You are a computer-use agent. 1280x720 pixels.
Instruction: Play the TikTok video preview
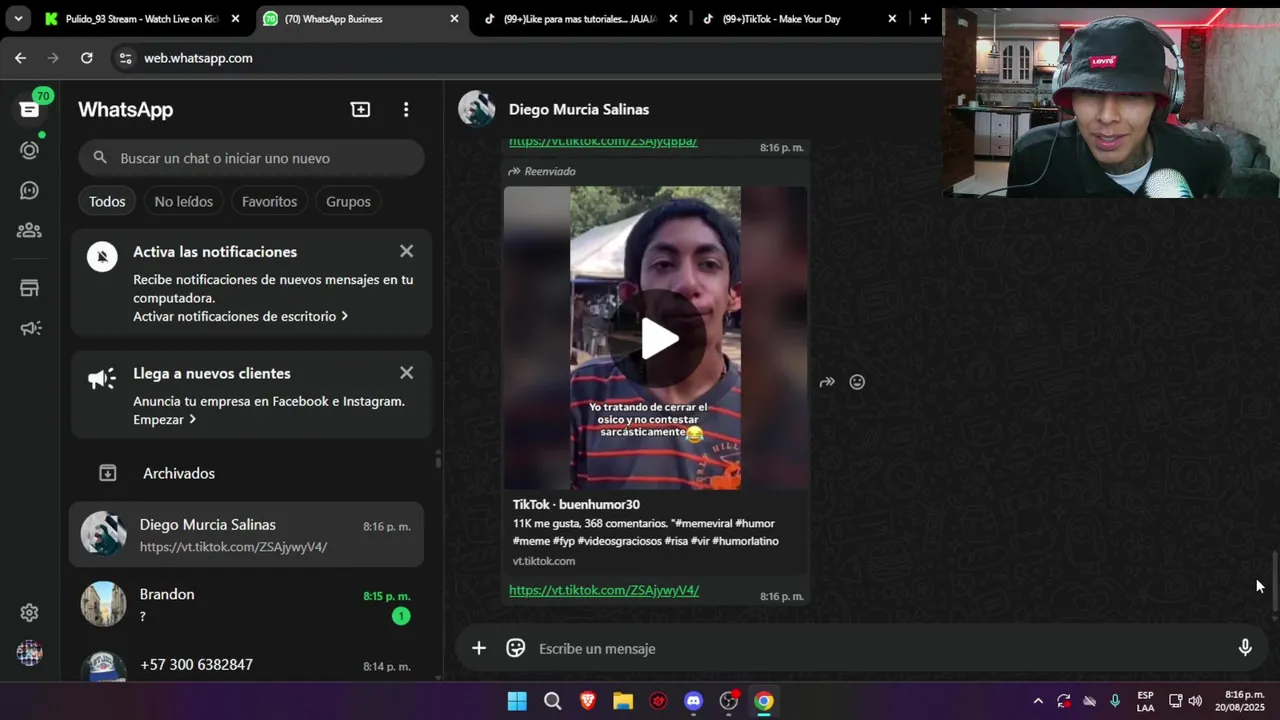point(659,338)
